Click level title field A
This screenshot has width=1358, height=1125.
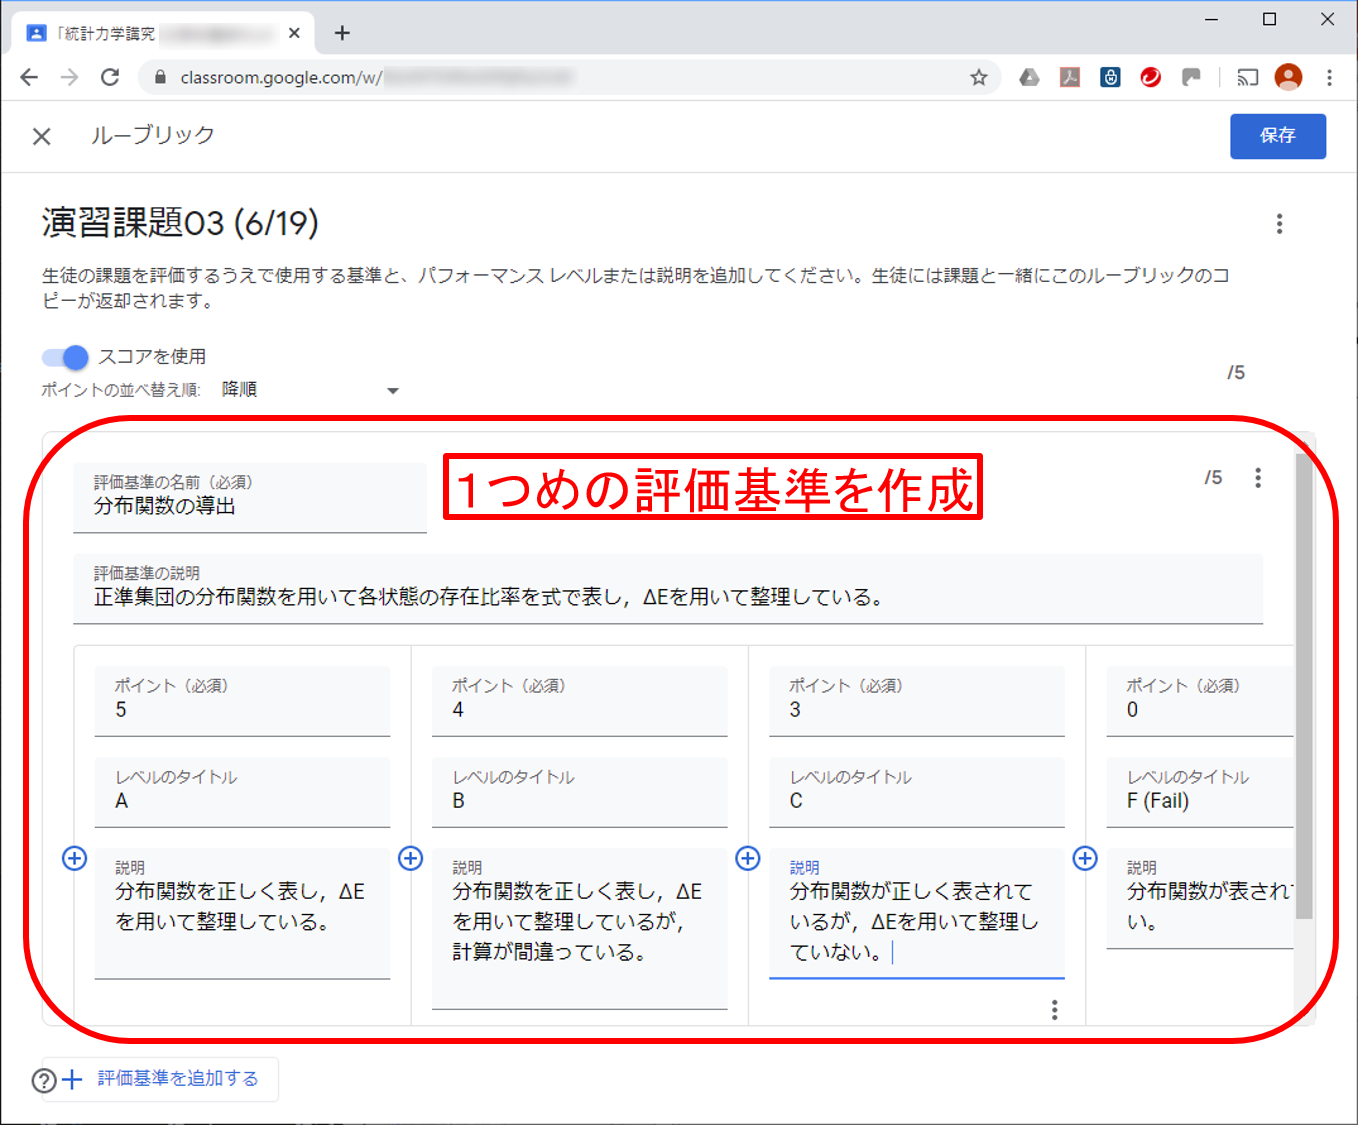(242, 792)
